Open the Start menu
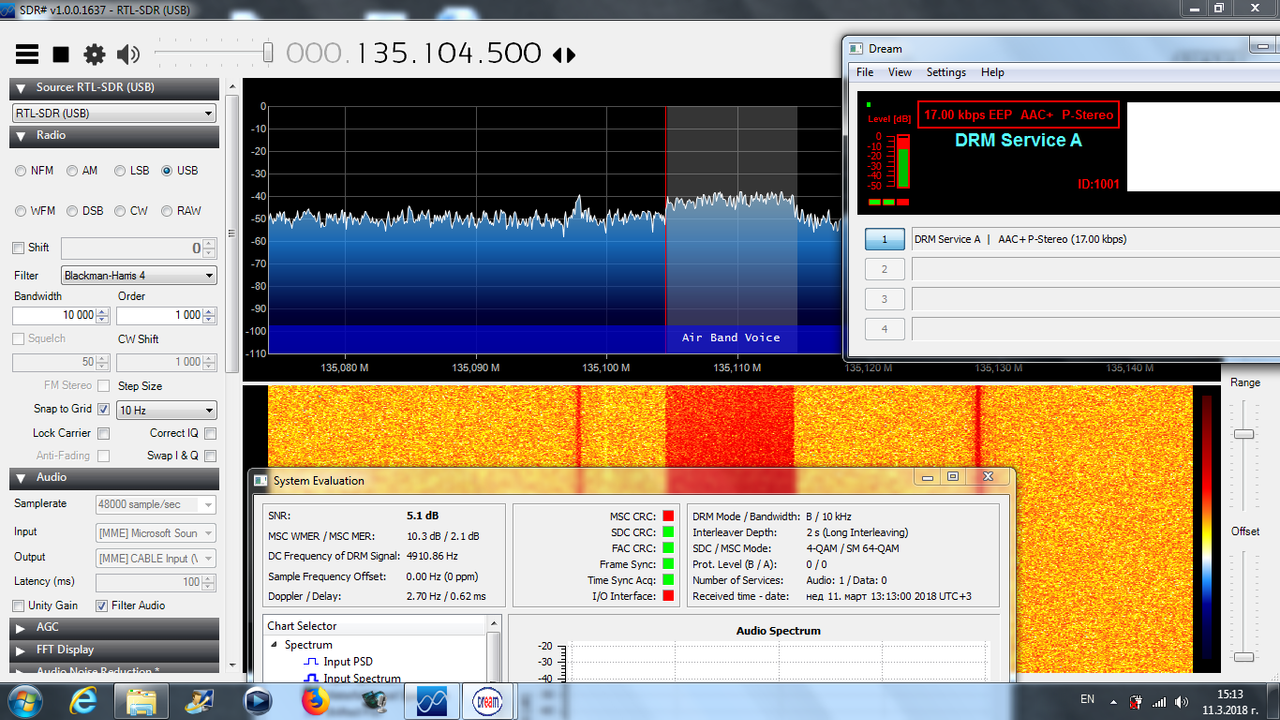Screen dimensions: 1280x720 click(23, 700)
